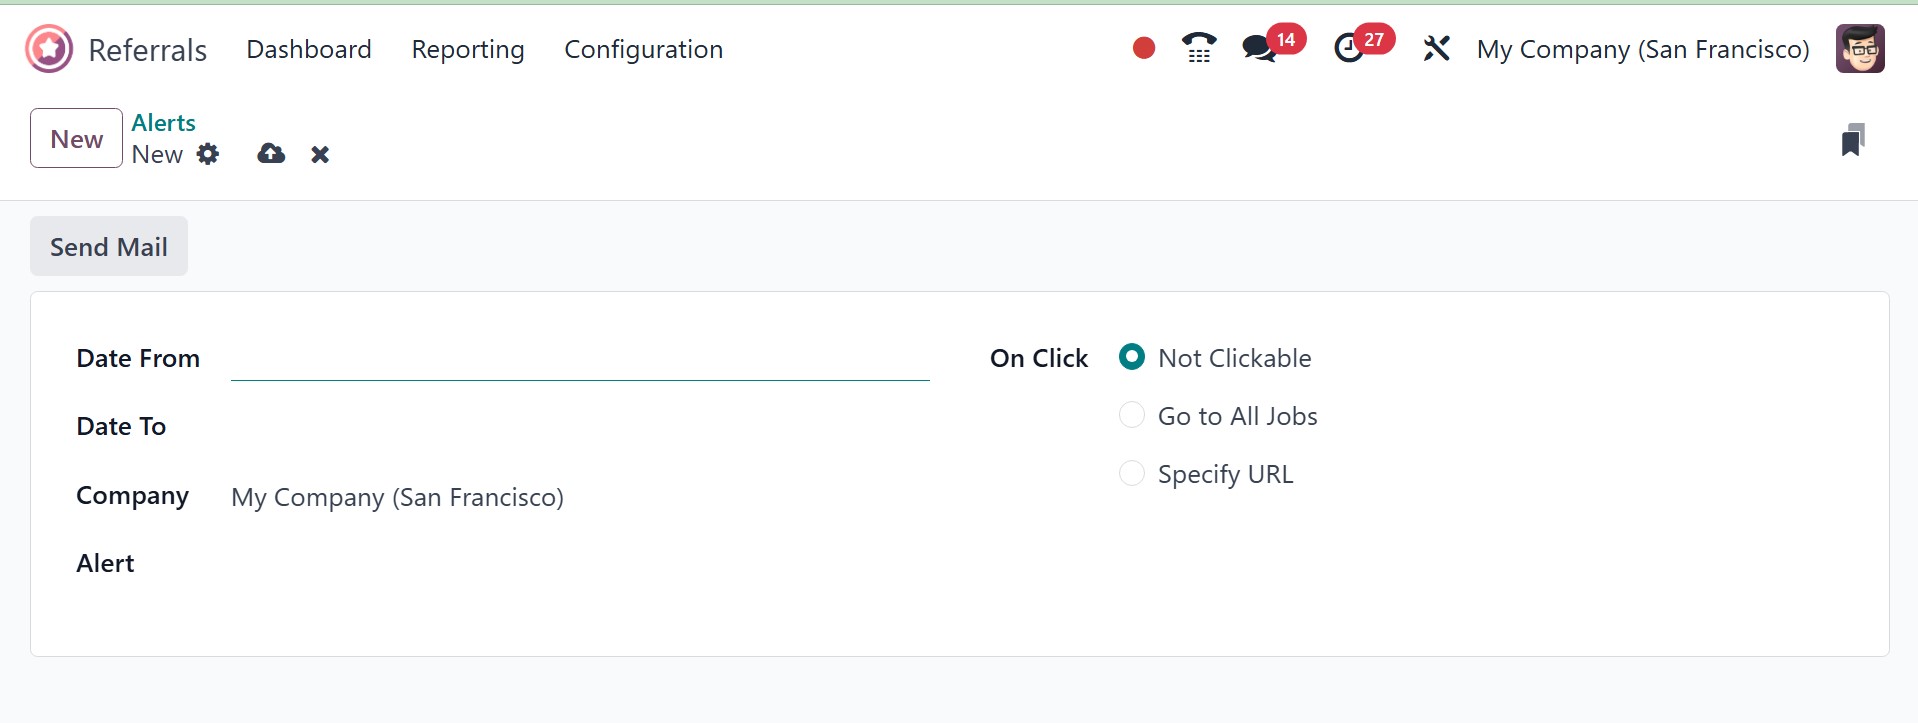Open the record actions gear menu
The image size is (1918, 723).
(208, 154)
